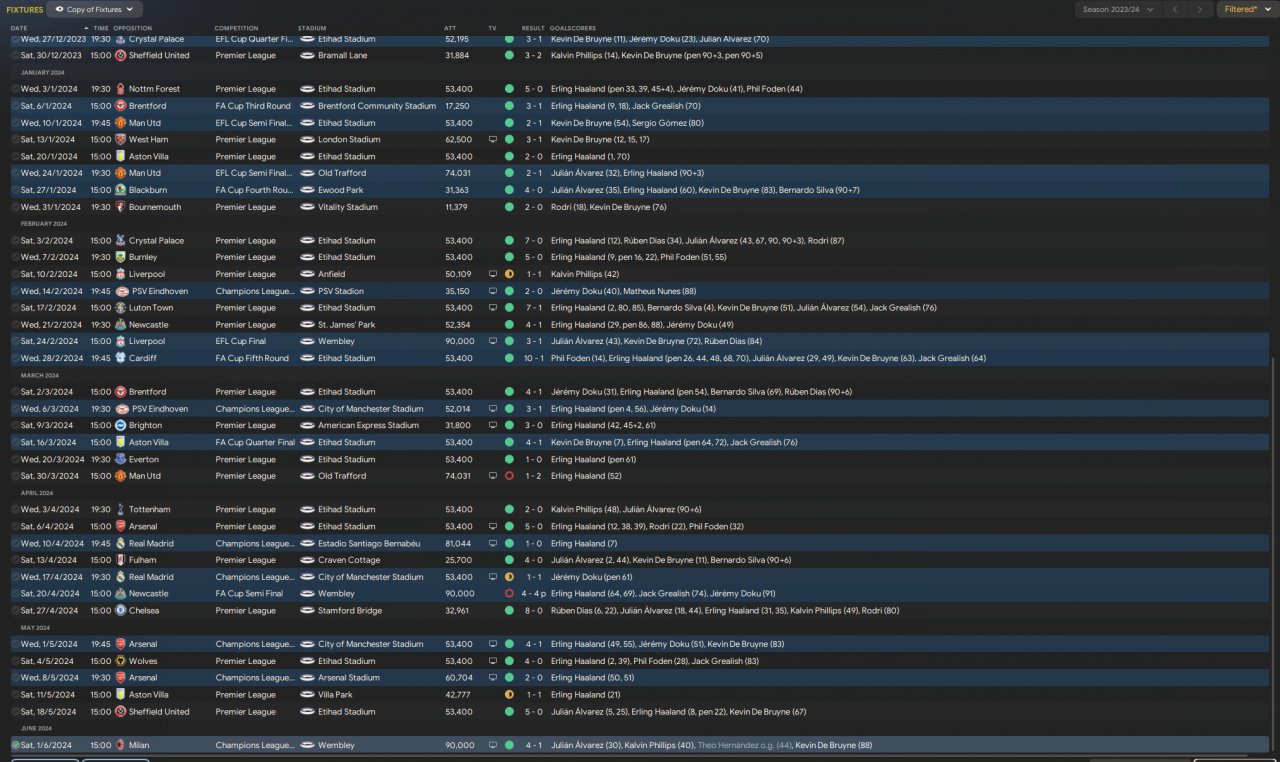The image size is (1280, 762).
Task: Click the 4 - 4 p result against Newcastle
Action: tap(533, 593)
